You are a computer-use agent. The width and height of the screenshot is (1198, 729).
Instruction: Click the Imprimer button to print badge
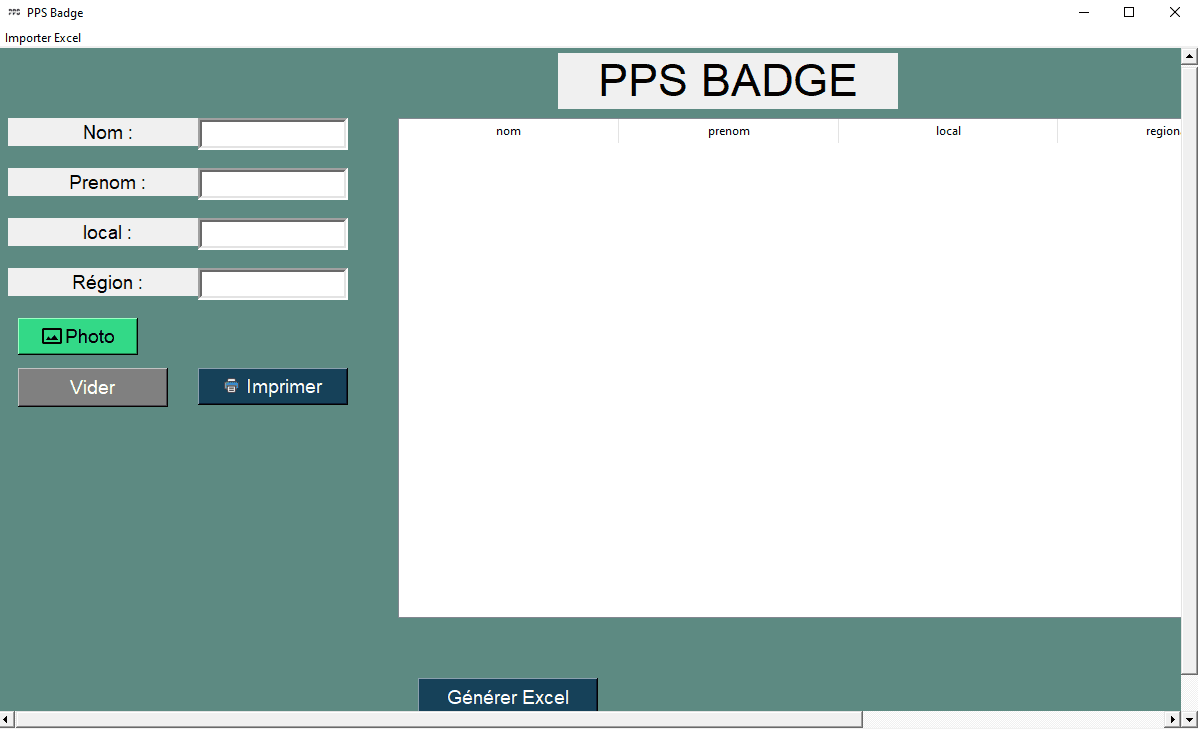(272, 386)
